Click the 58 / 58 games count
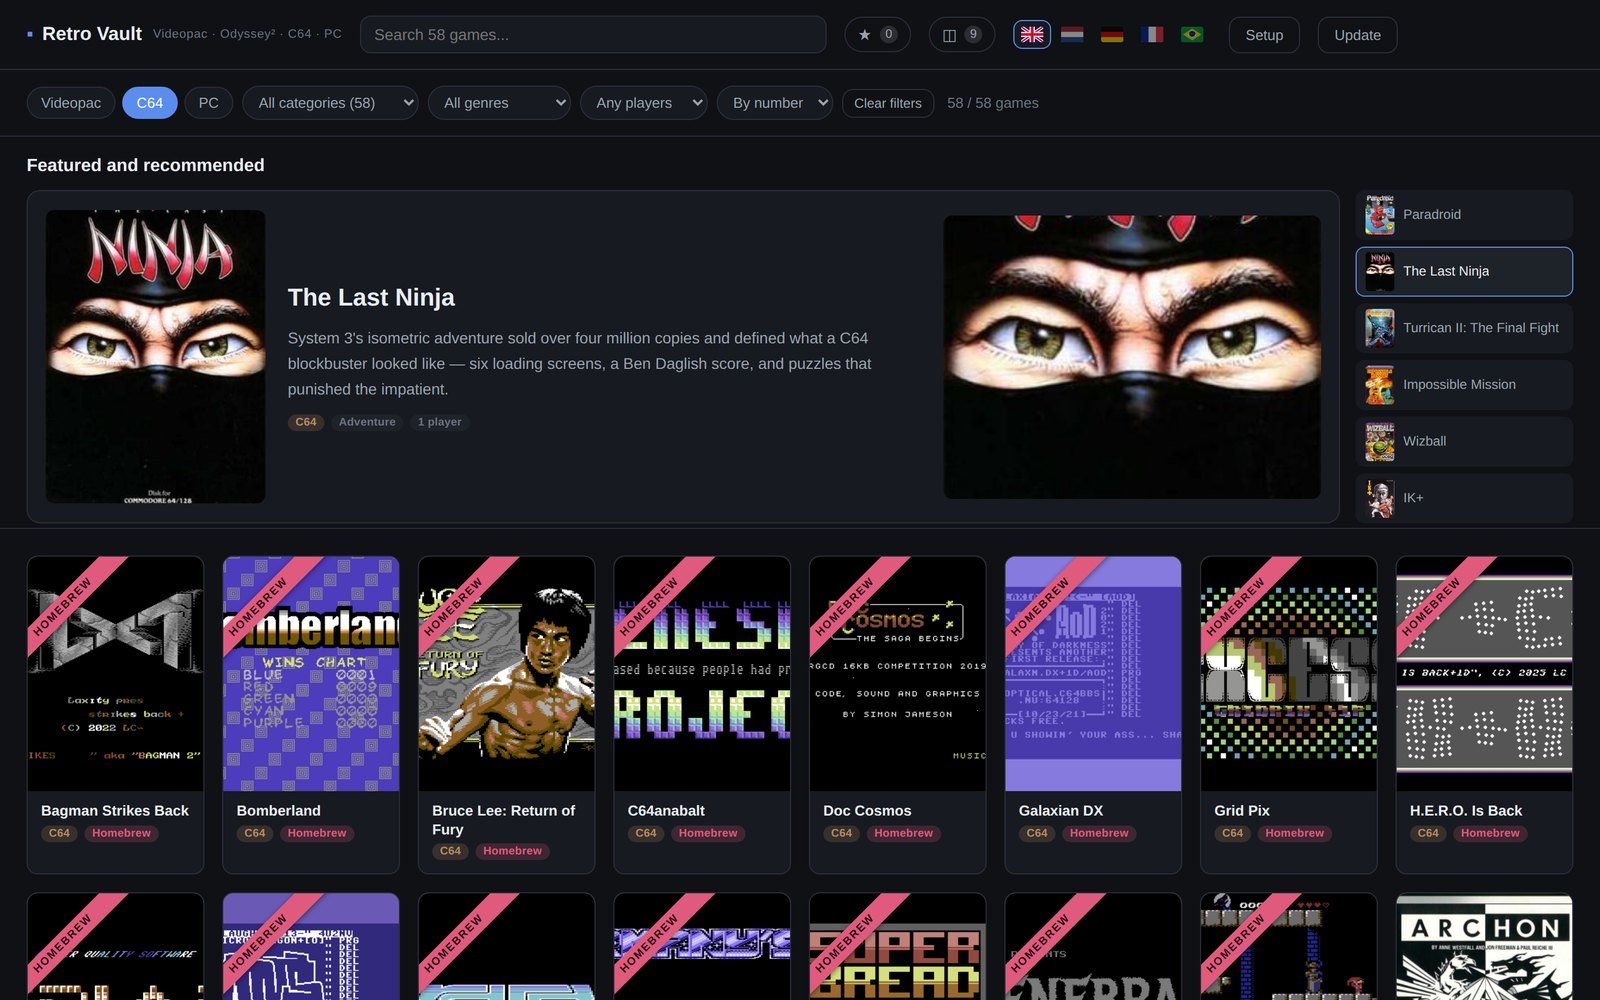The height and width of the screenshot is (1000, 1600). (x=993, y=103)
